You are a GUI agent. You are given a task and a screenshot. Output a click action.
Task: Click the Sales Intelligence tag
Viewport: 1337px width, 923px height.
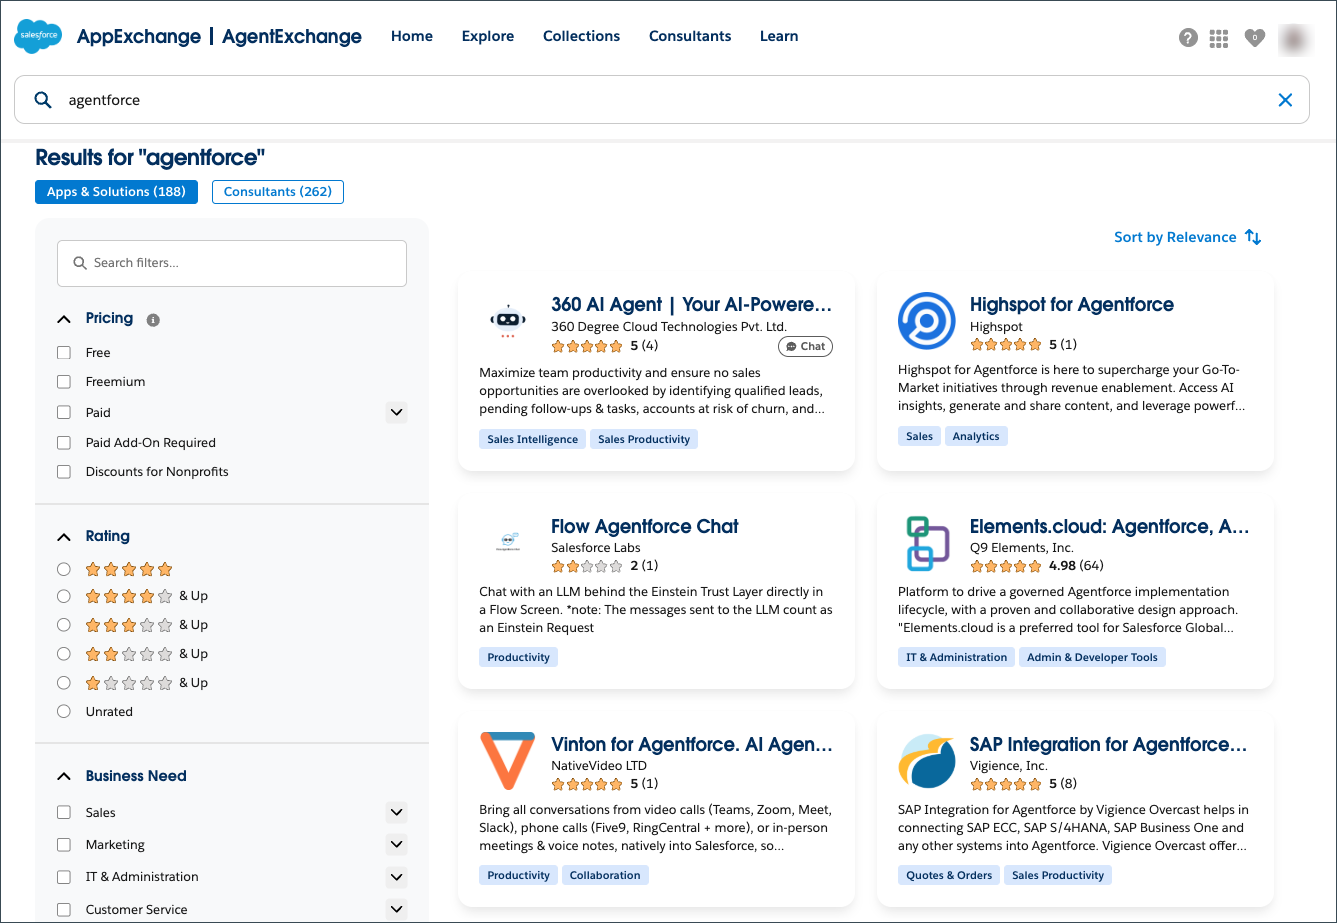(533, 439)
